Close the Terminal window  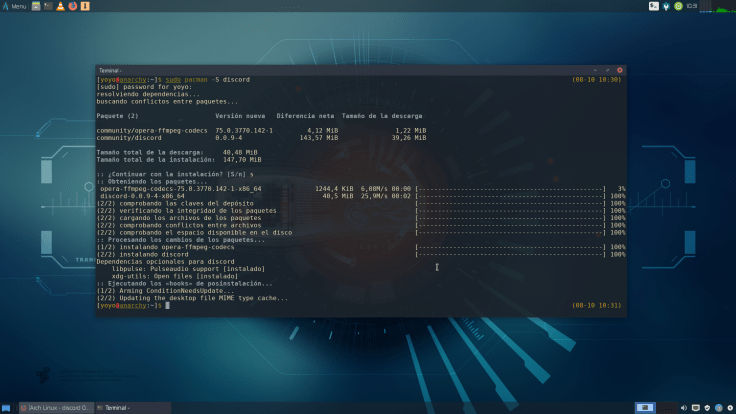click(620, 70)
